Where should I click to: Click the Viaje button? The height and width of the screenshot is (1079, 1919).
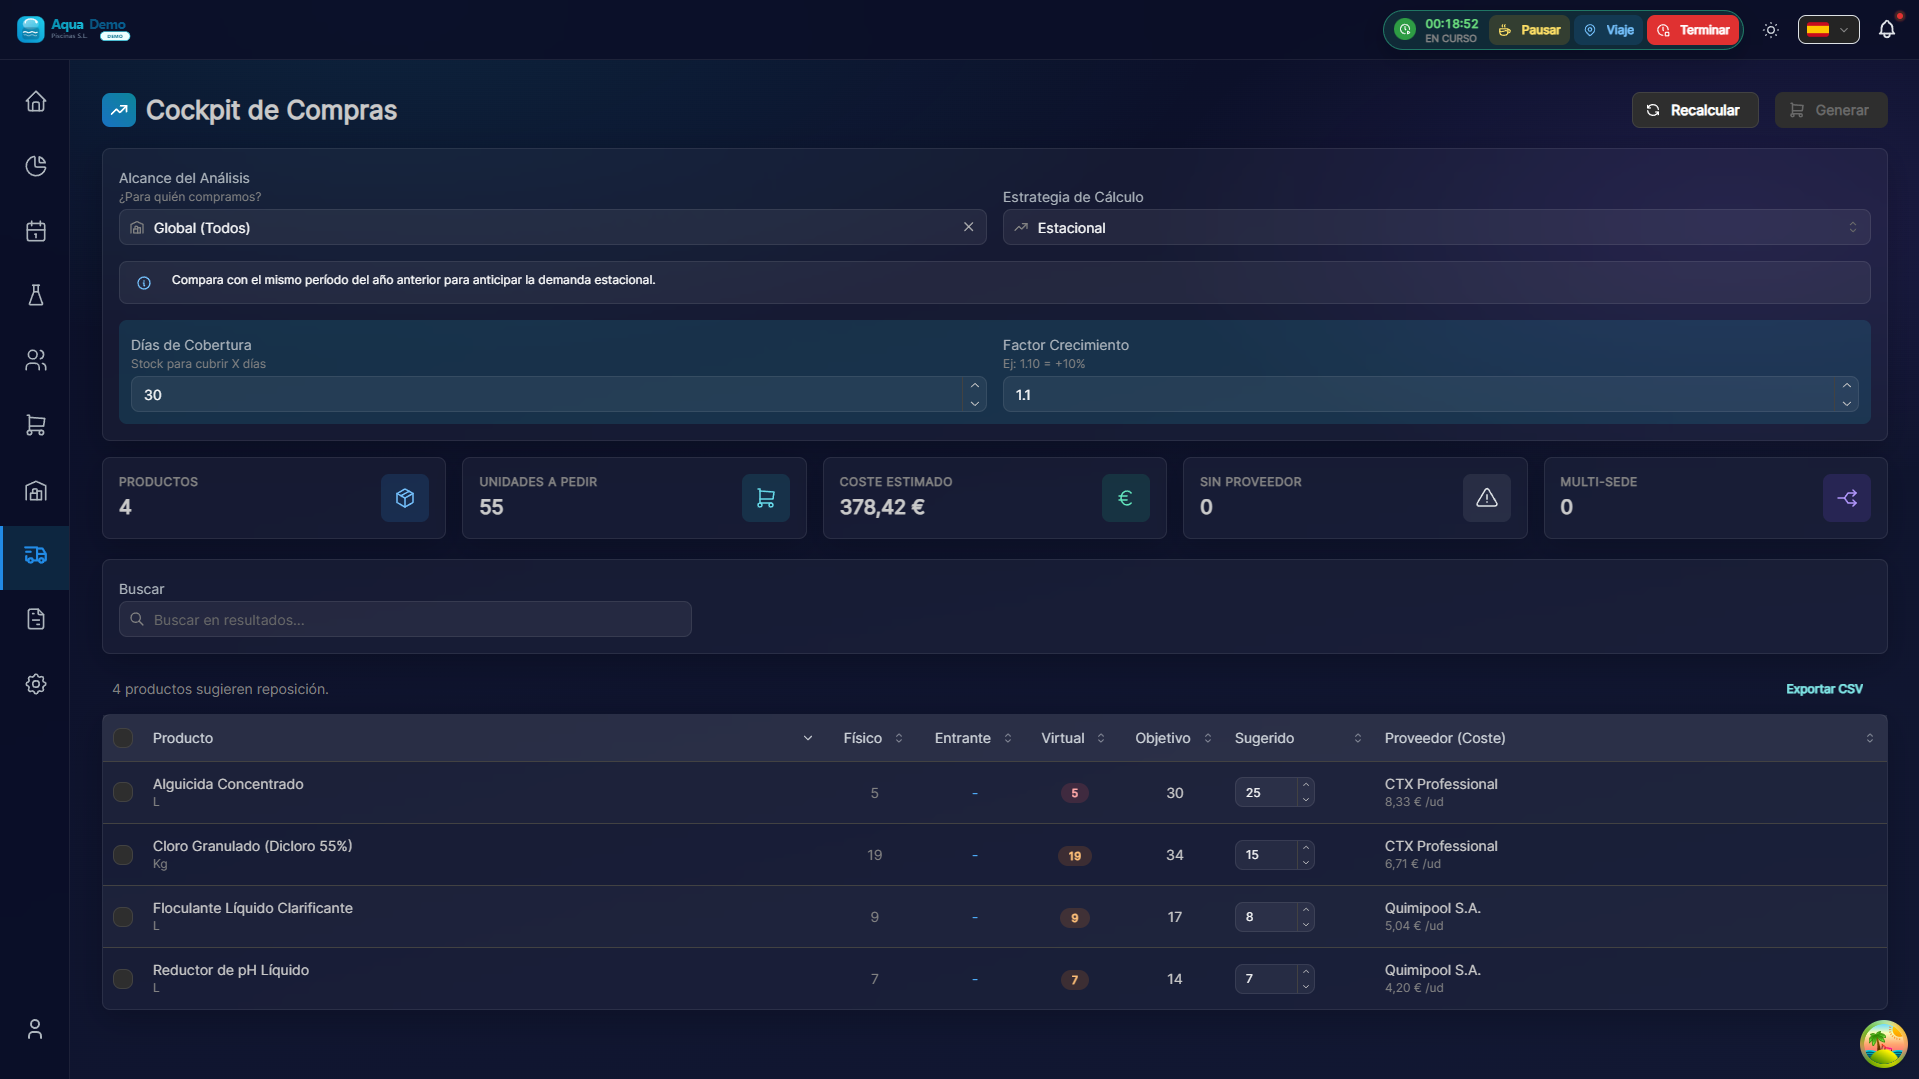[x=1609, y=30]
